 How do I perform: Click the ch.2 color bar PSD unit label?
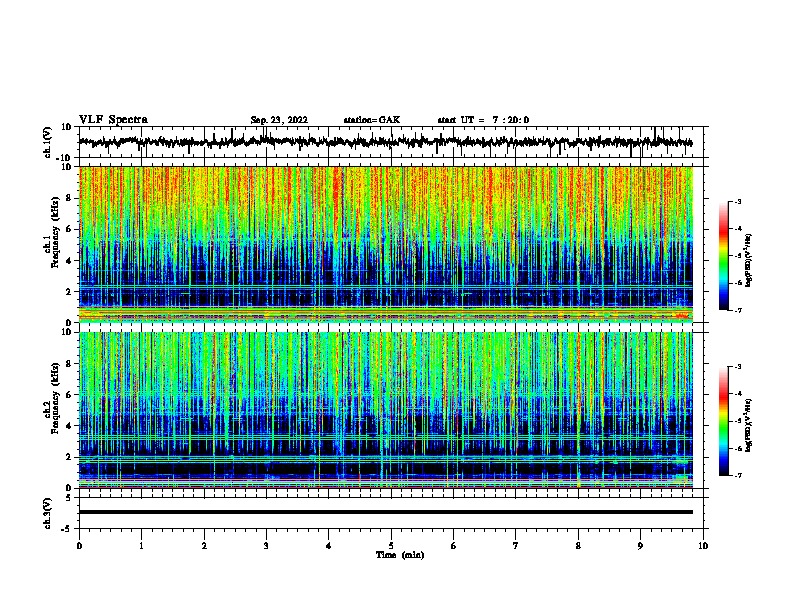748,426
